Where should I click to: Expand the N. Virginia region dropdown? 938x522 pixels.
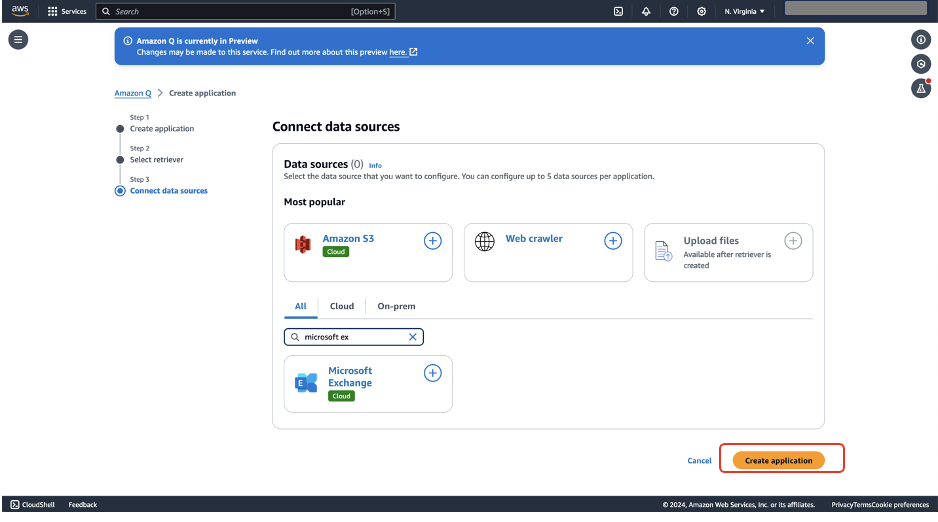pyautogui.click(x=744, y=11)
